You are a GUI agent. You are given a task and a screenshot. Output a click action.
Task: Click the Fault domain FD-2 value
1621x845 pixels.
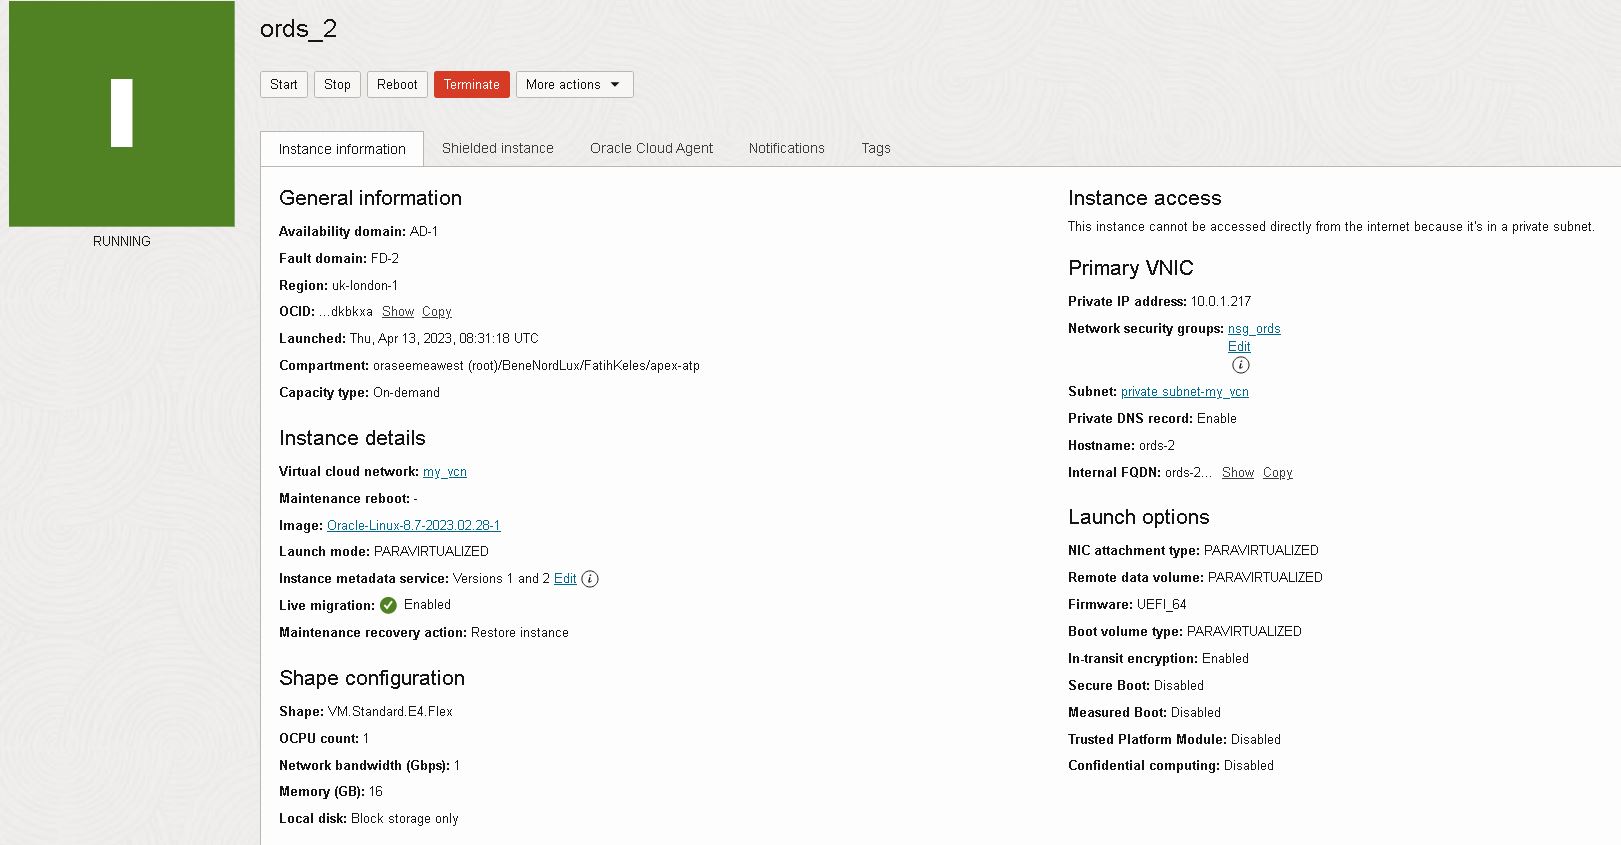point(385,259)
